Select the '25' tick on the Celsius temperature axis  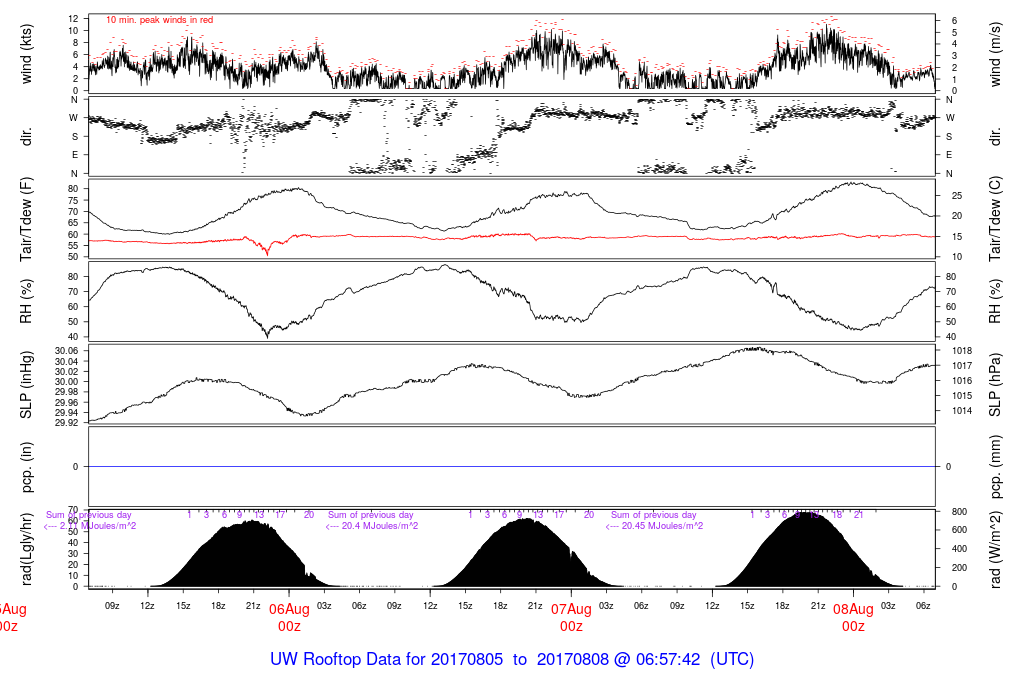coord(957,196)
